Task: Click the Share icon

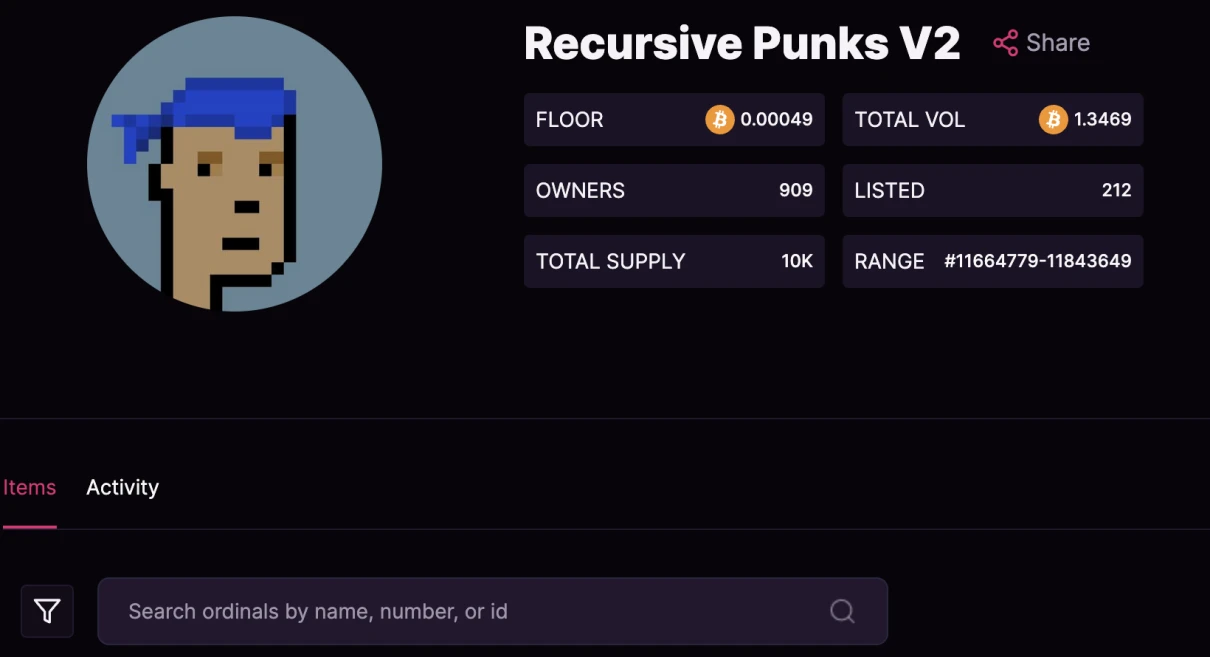Action: pos(1005,43)
